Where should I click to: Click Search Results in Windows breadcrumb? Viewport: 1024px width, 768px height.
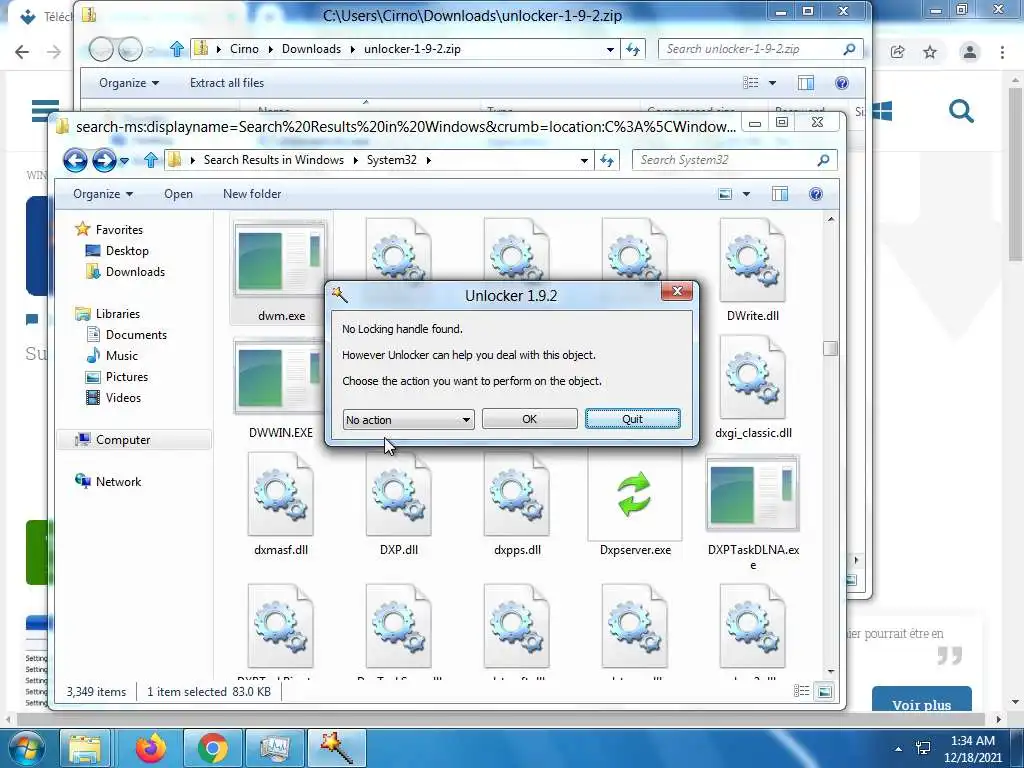(x=274, y=160)
